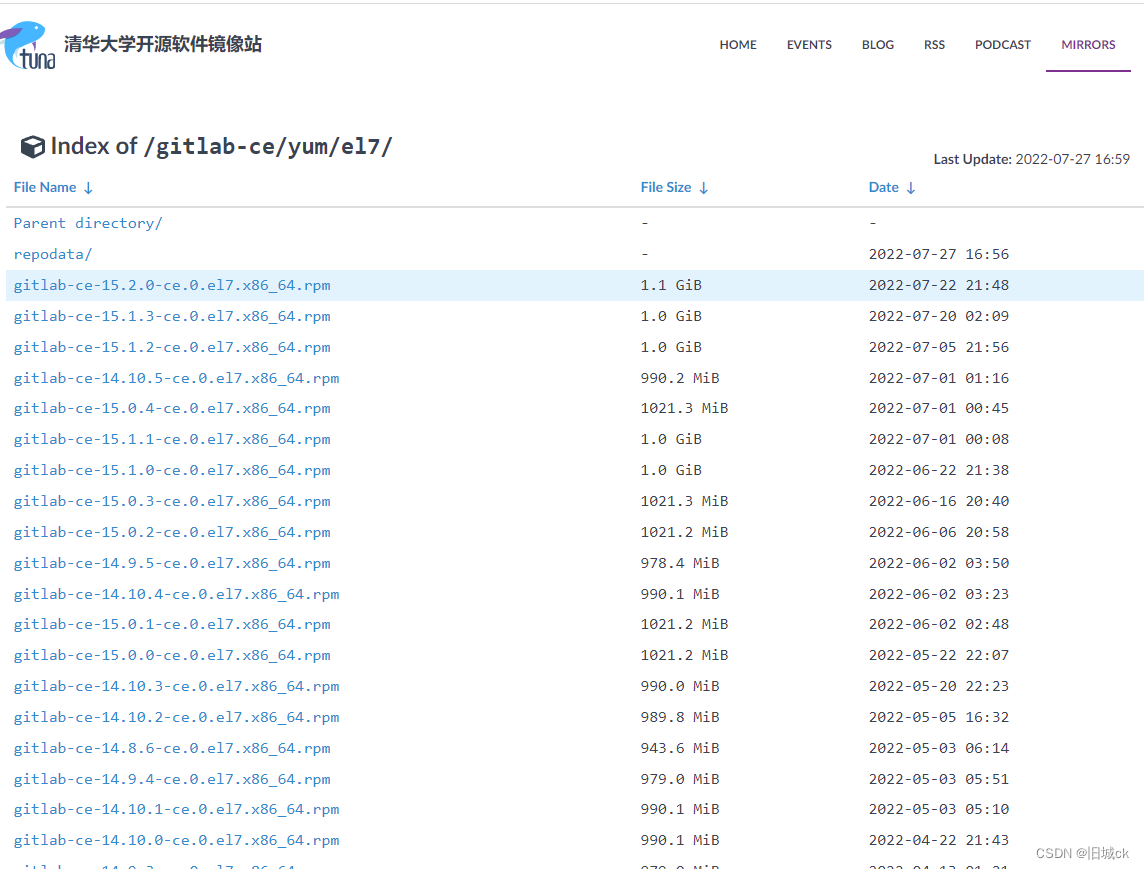The width and height of the screenshot is (1144, 869).
Task: Click the Date column header
Action: (x=884, y=188)
